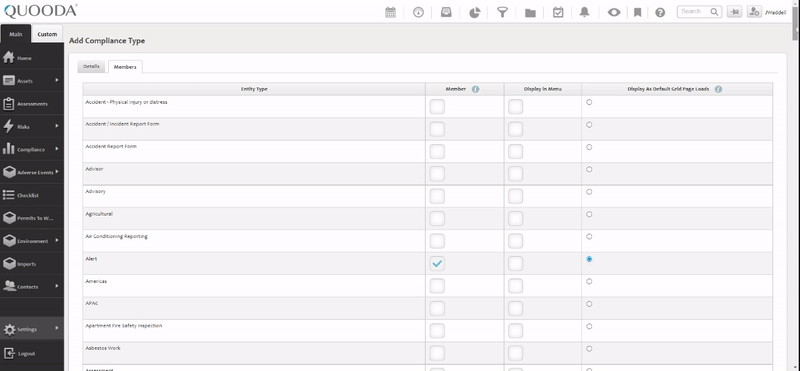Open the folder documents icon
This screenshot has height=371, width=800.
point(530,13)
